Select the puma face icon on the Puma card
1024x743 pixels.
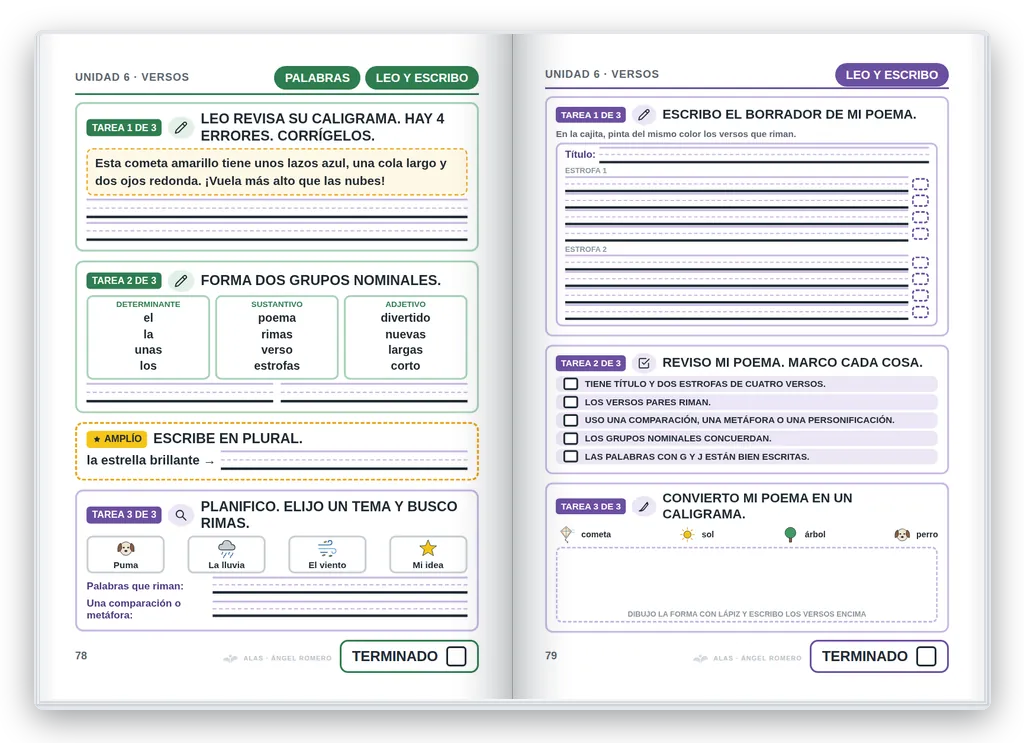pyautogui.click(x=125, y=548)
